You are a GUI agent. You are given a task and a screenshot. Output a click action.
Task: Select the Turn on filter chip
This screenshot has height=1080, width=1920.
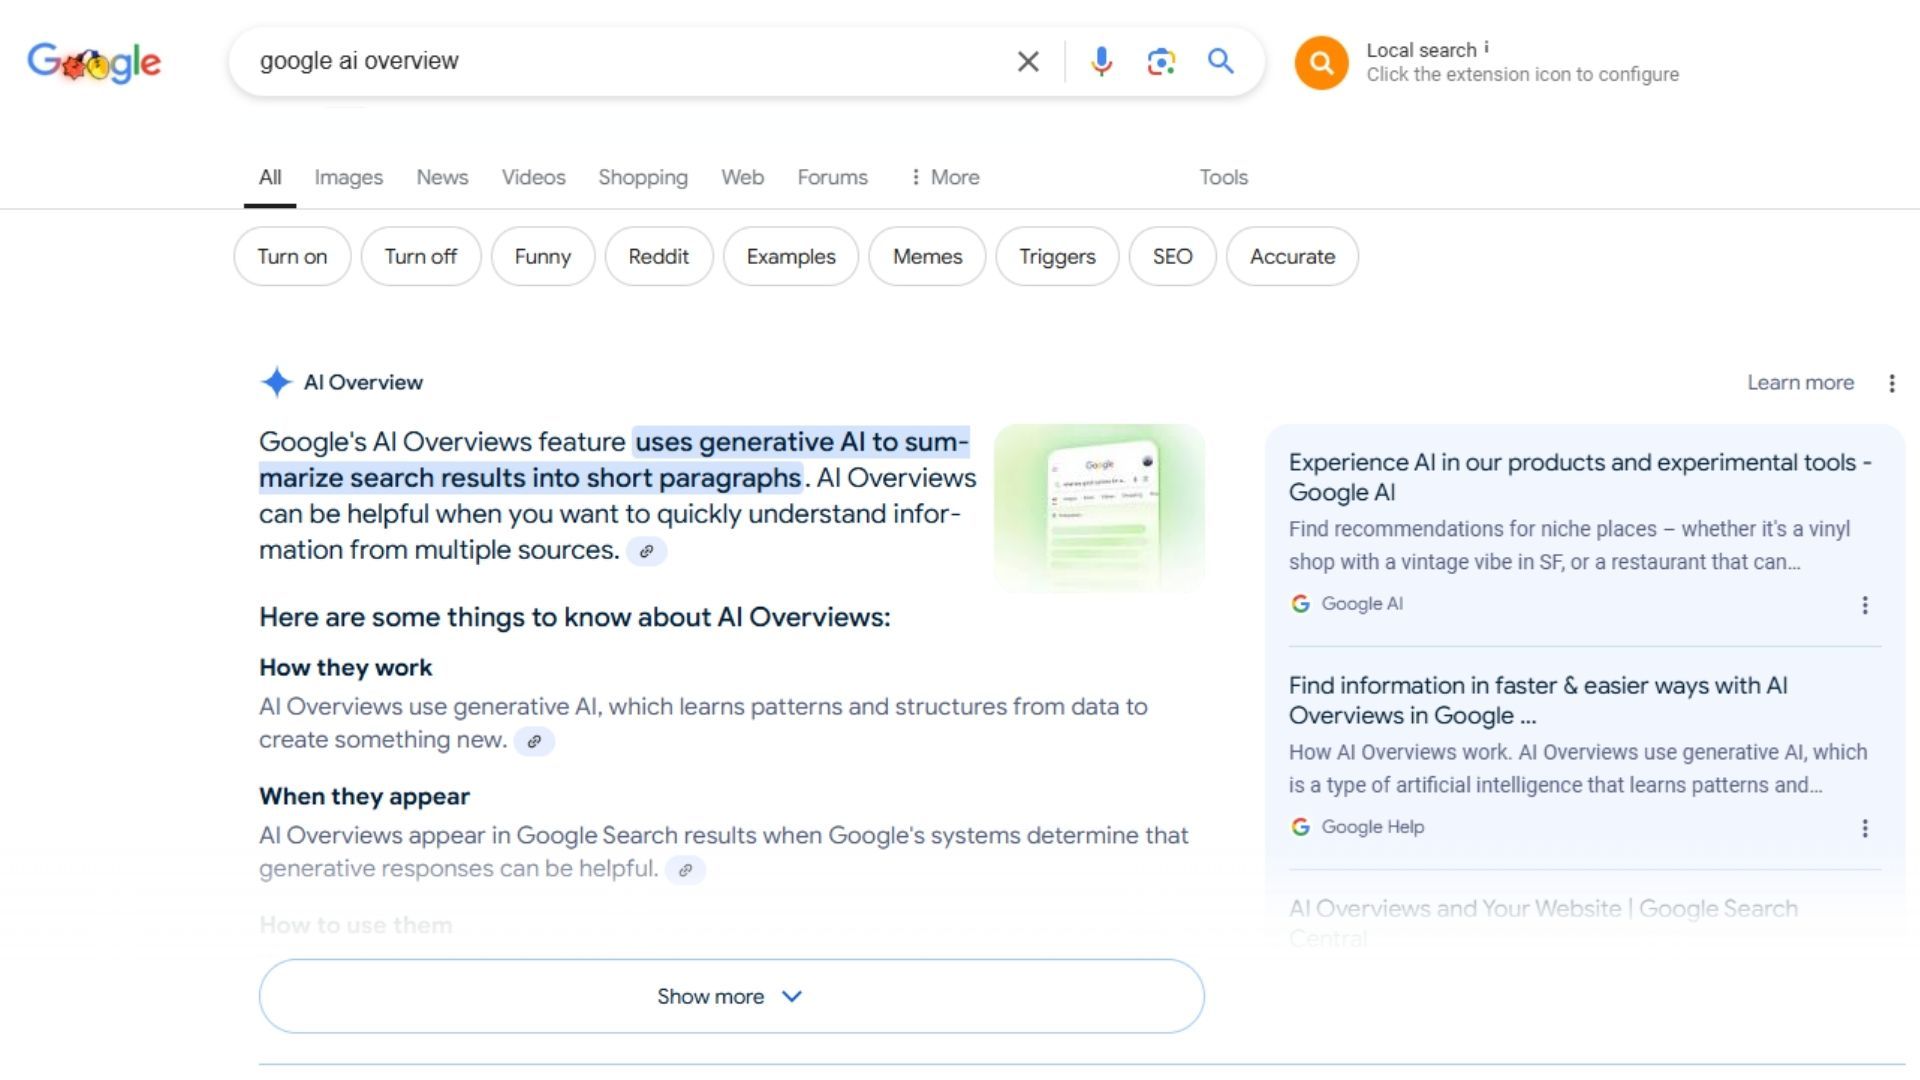click(x=291, y=256)
